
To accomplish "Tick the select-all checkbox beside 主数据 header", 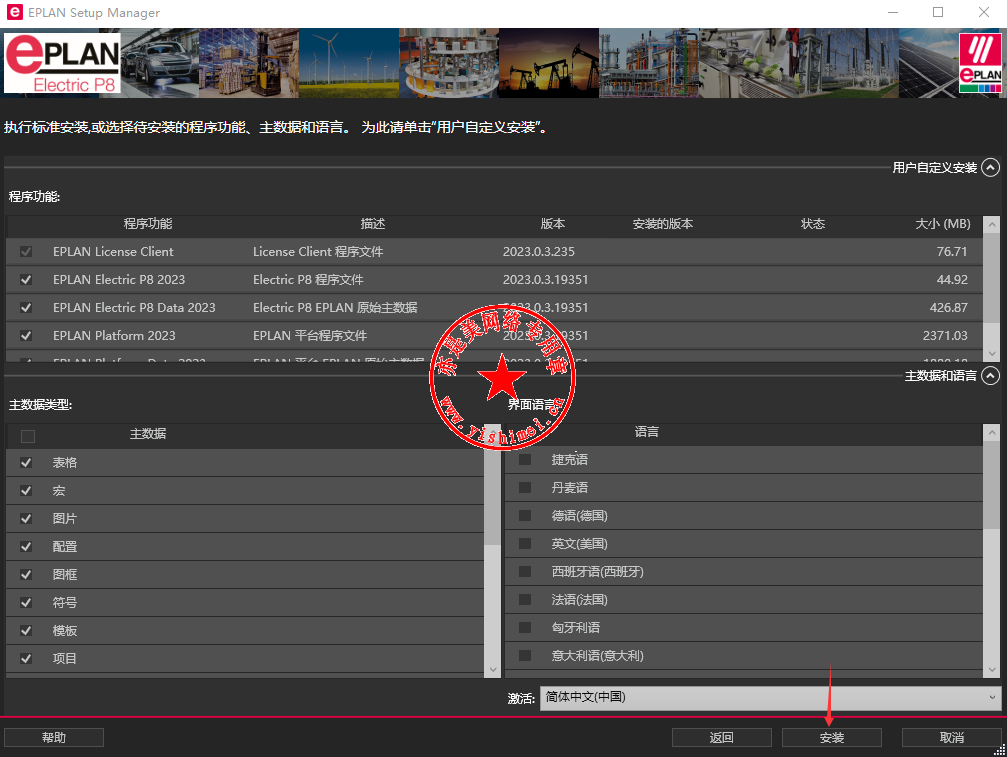I will pyautogui.click(x=28, y=437).
